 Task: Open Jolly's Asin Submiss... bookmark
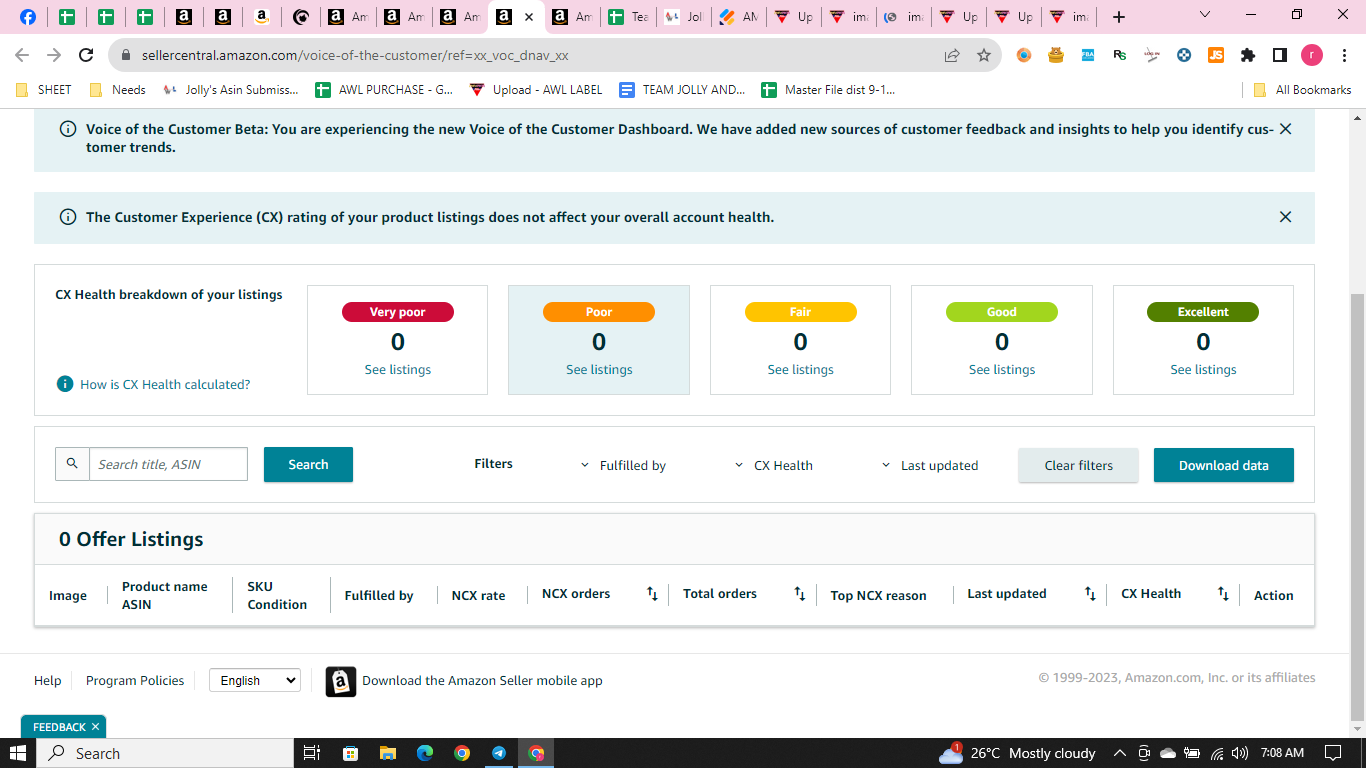(x=231, y=90)
